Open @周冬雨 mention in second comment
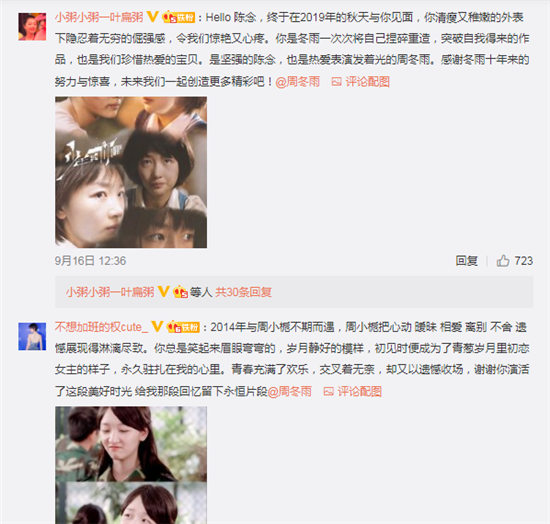 (289, 391)
